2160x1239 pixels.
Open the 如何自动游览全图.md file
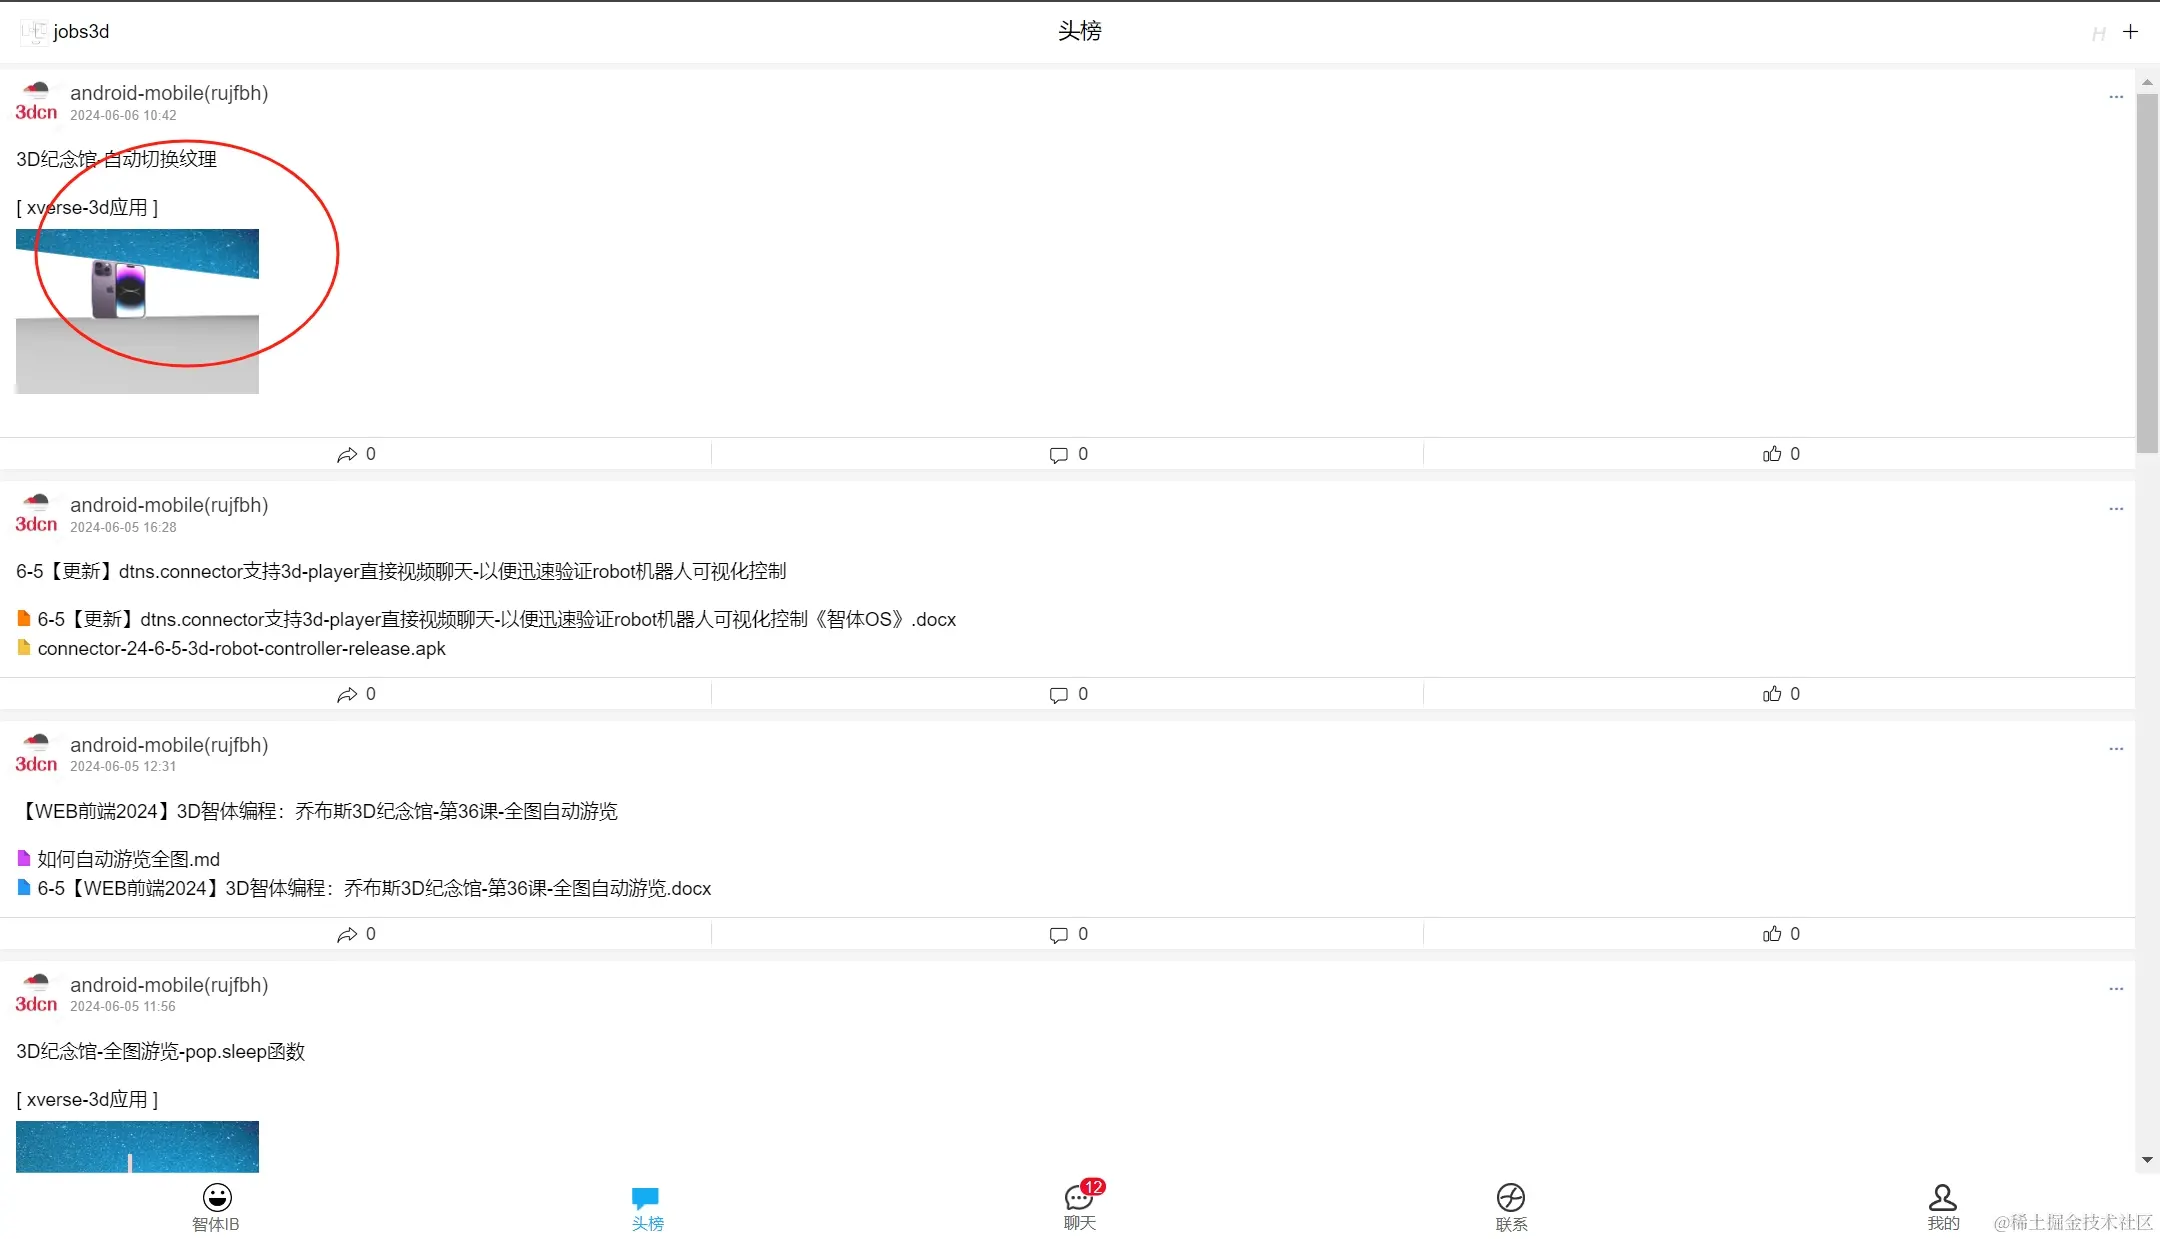[128, 859]
